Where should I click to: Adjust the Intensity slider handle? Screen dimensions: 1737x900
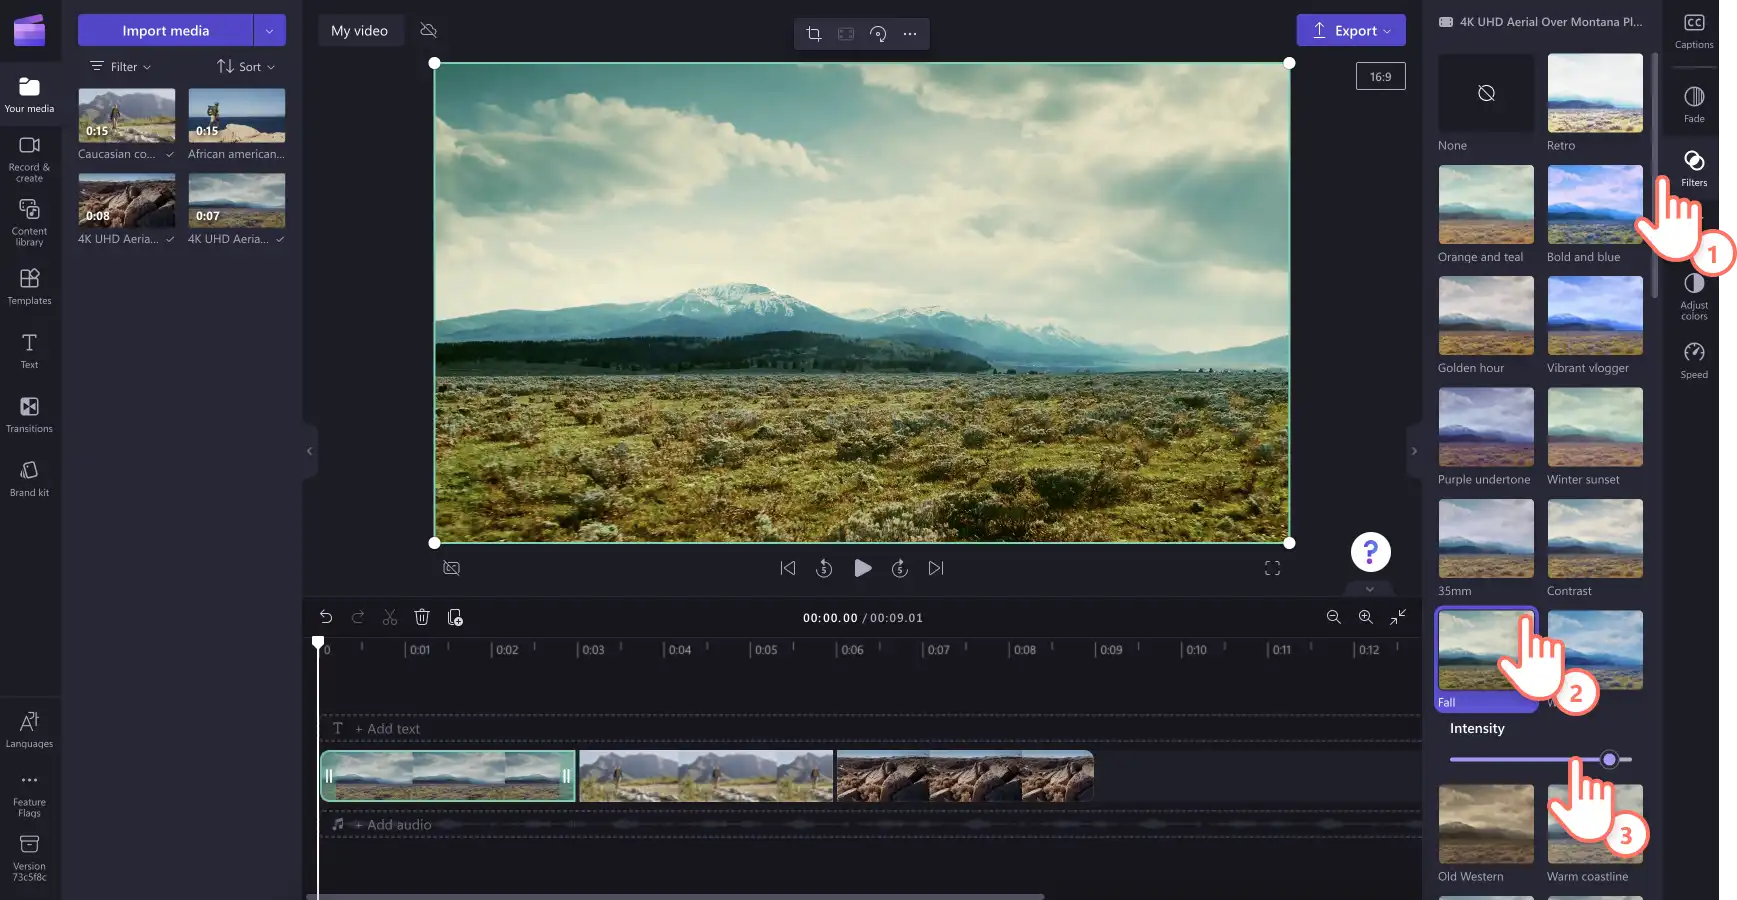pos(1609,760)
